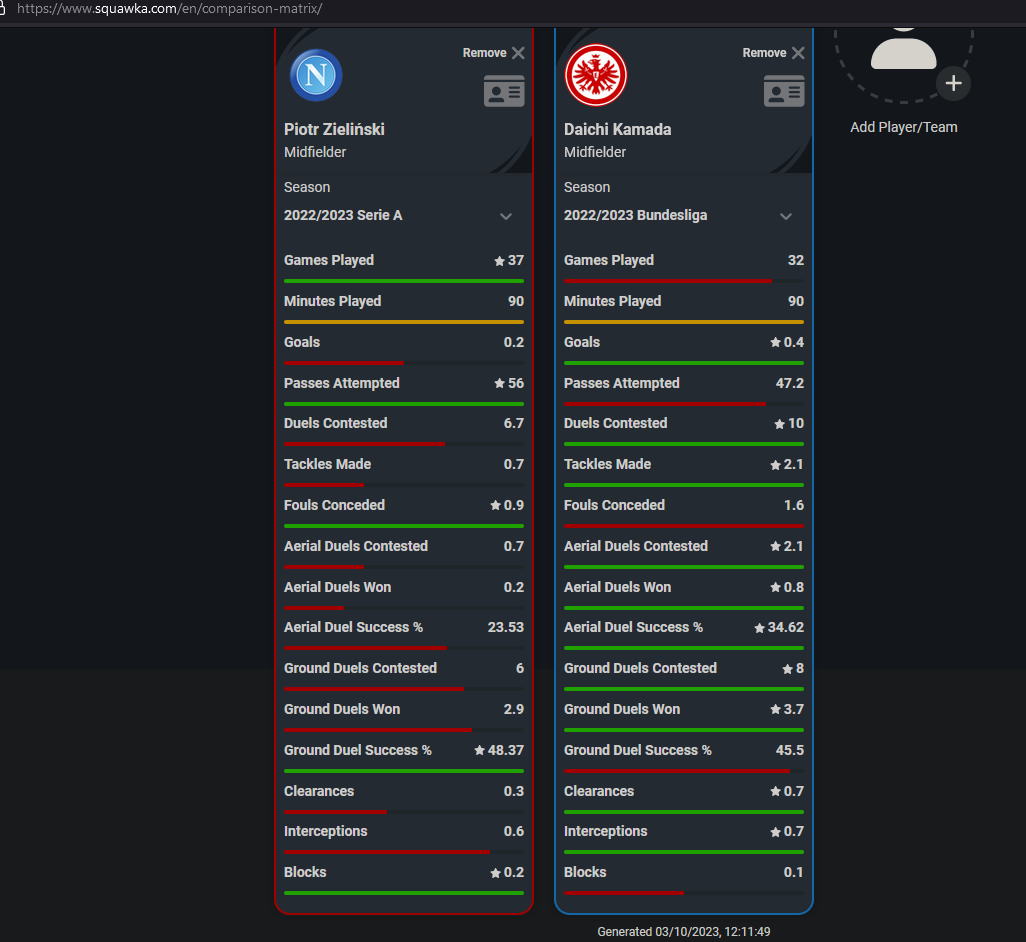Viewport: 1026px width, 942px height.
Task: Click the Napoli club crest
Action: coord(316,75)
